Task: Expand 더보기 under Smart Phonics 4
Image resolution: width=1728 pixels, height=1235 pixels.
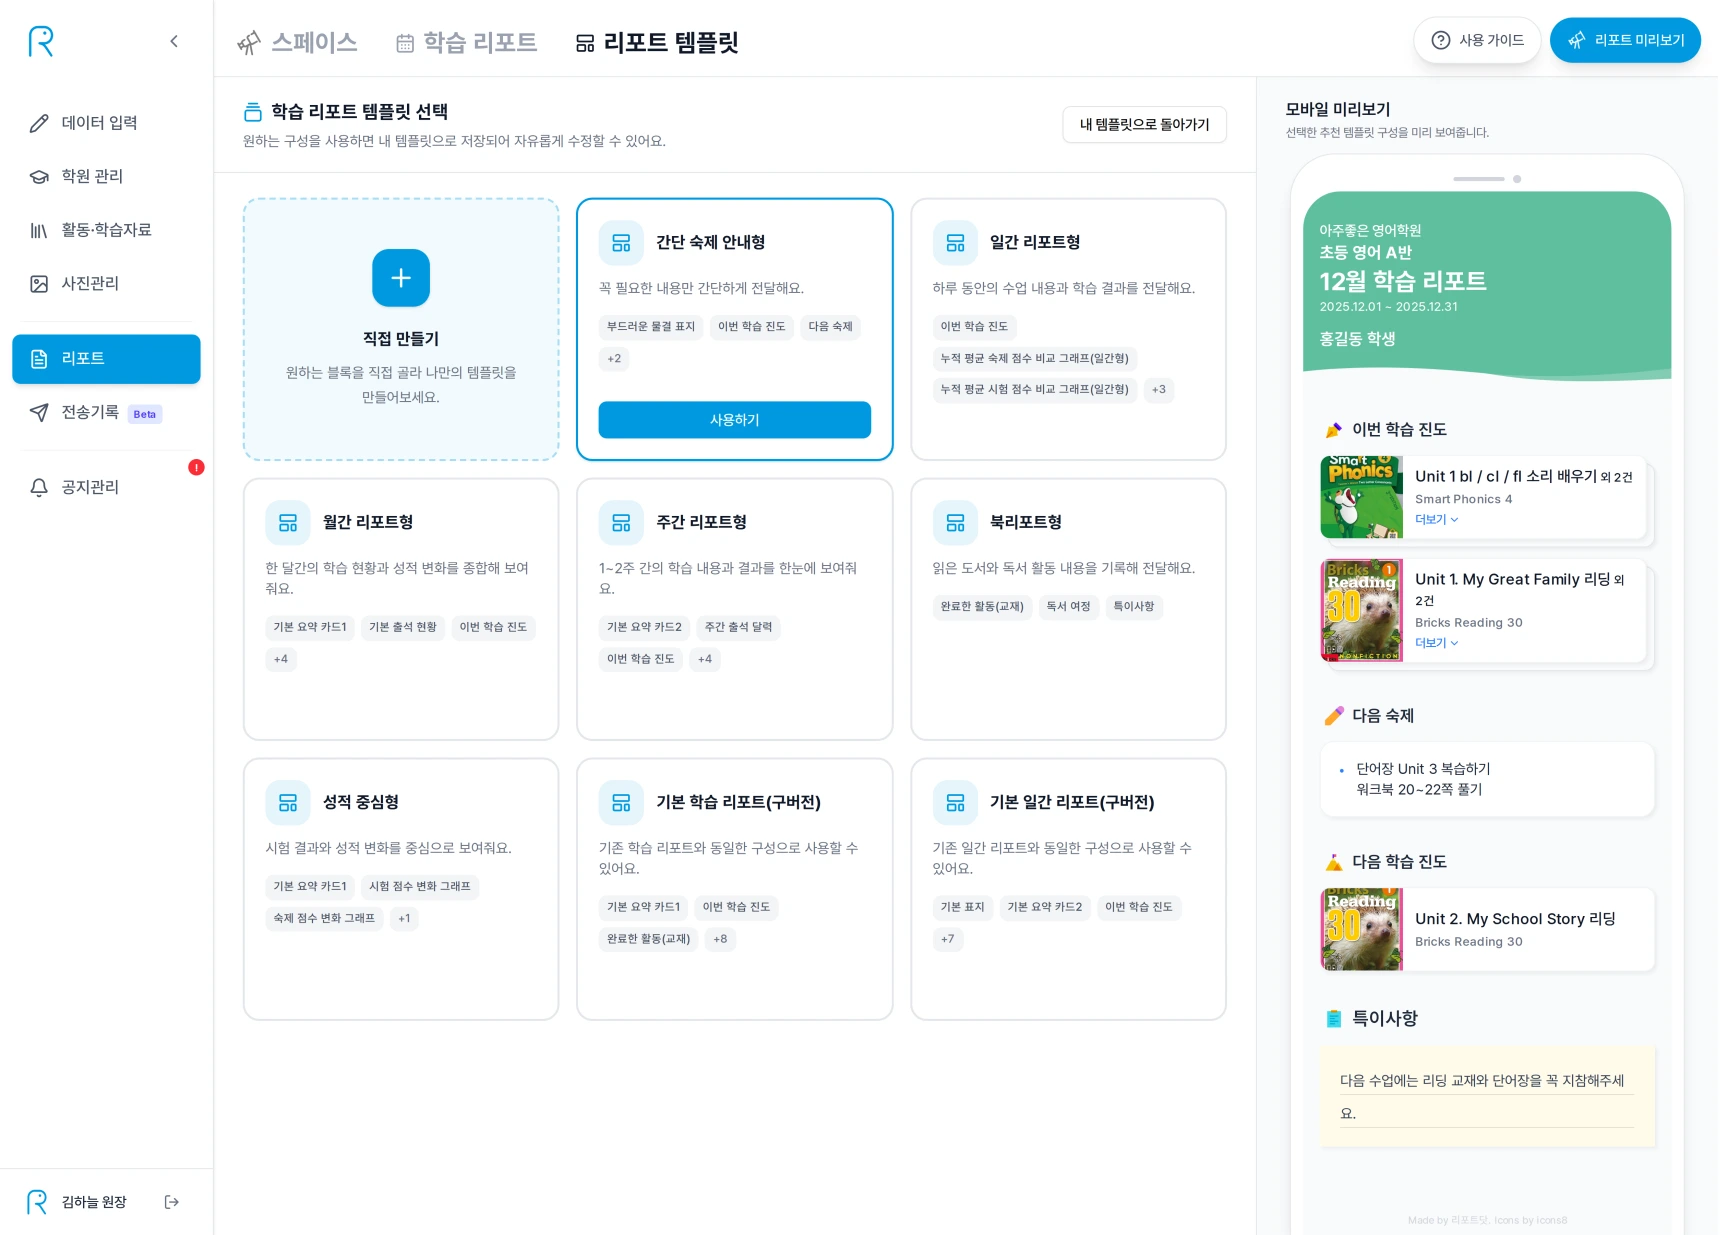Action: (x=1436, y=520)
